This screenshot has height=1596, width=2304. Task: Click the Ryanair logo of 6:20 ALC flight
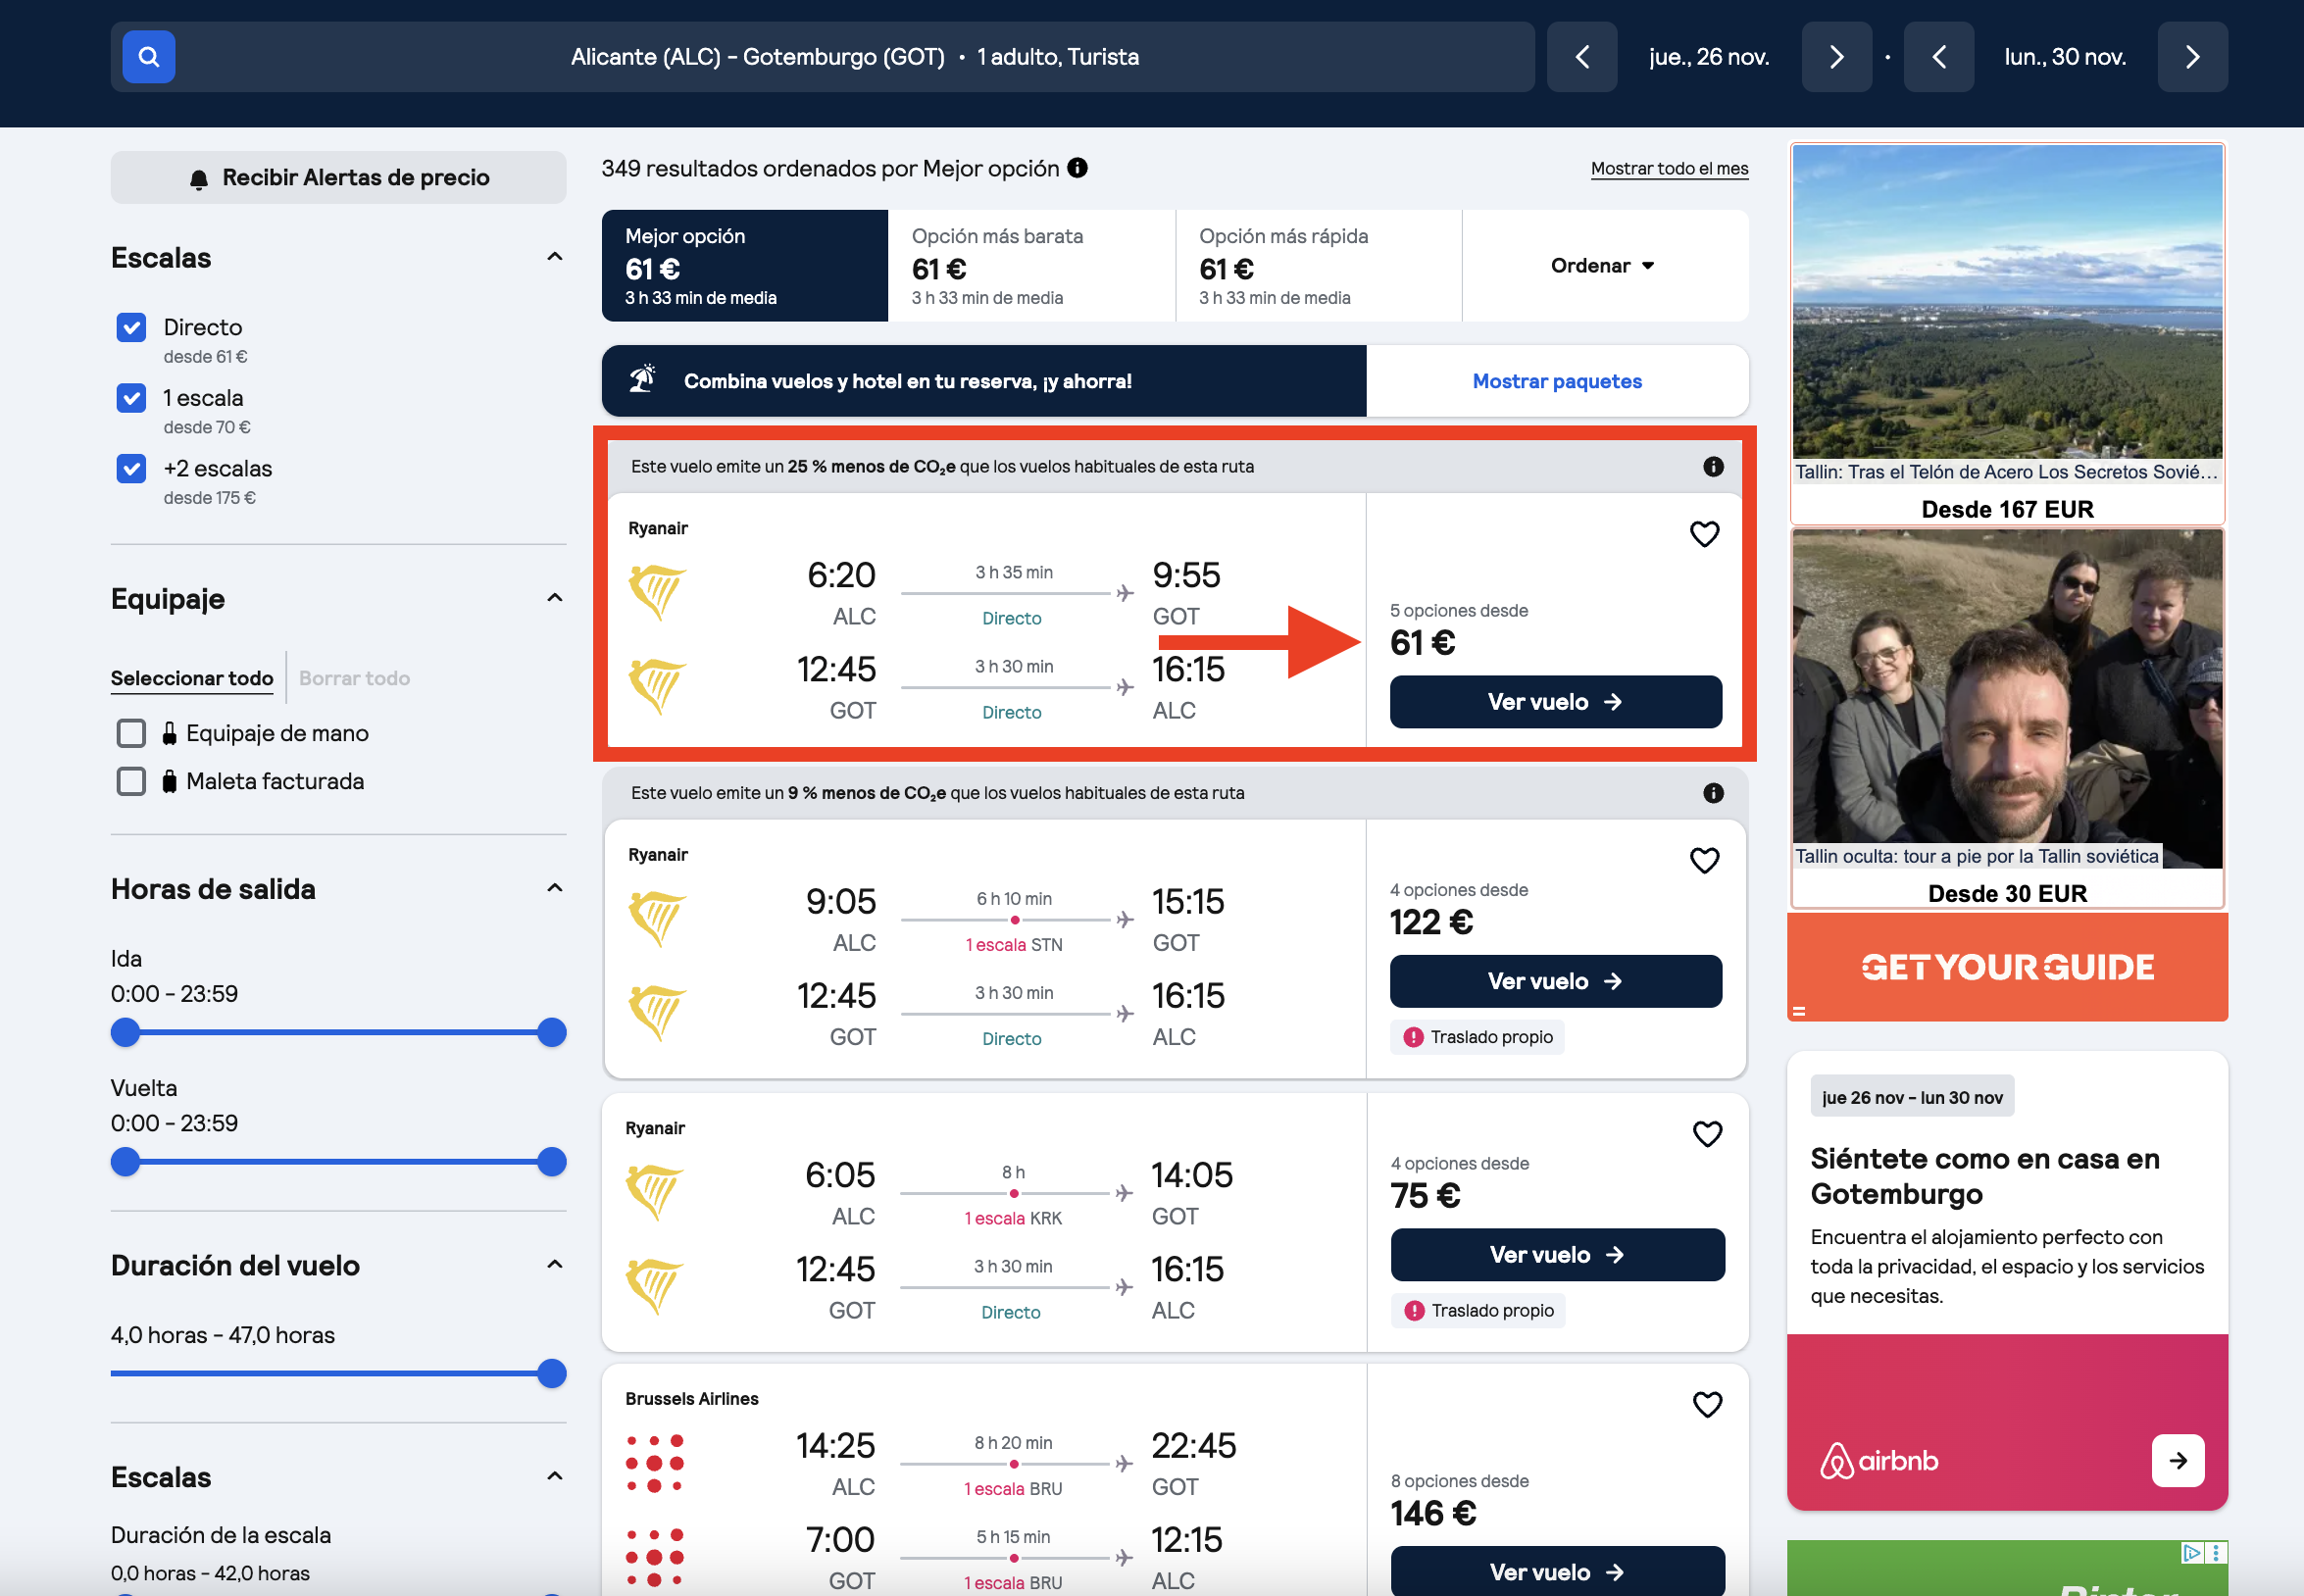click(x=657, y=591)
